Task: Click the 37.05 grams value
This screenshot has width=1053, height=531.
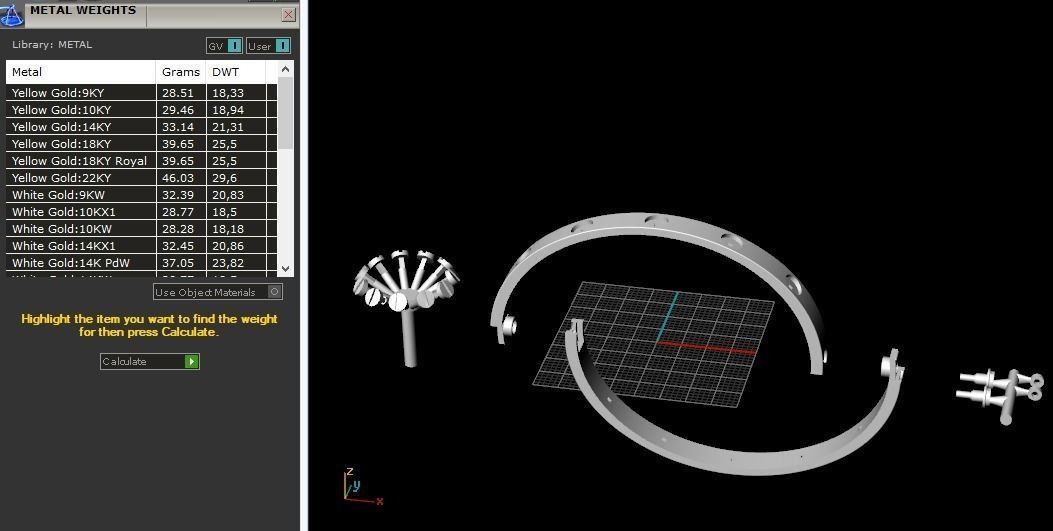Action: pyautogui.click(x=177, y=262)
